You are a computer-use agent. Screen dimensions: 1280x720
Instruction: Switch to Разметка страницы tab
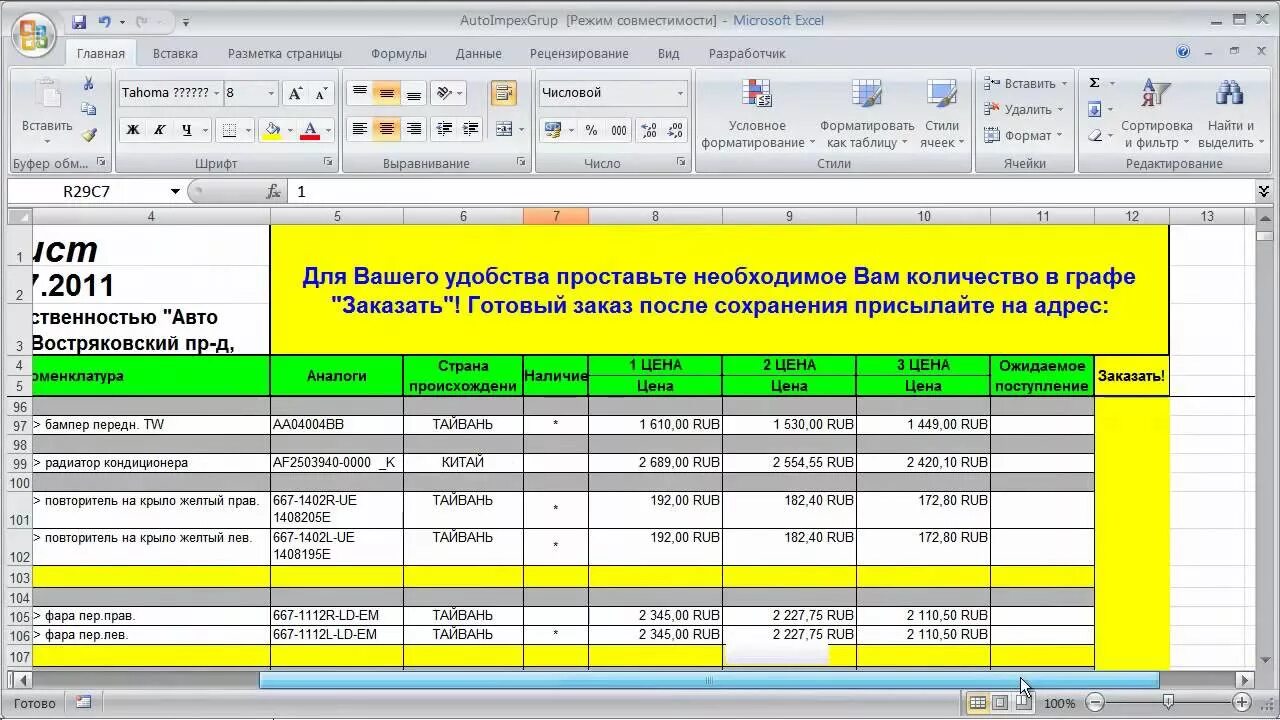click(285, 53)
